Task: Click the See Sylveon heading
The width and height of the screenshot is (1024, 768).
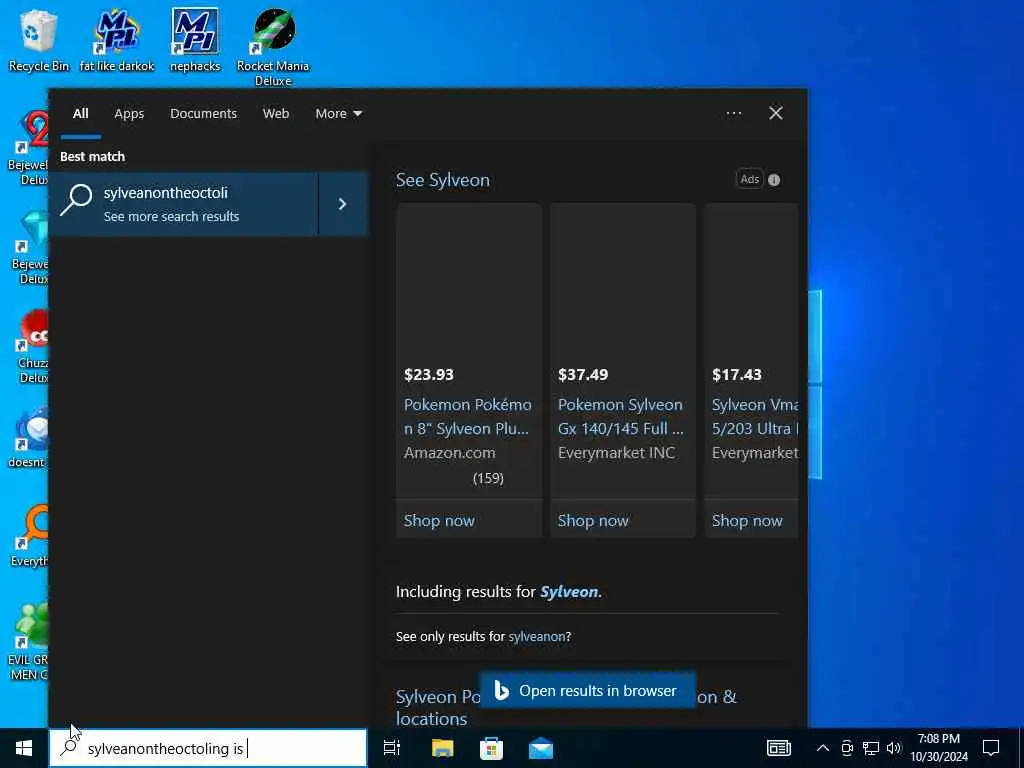Action: [x=443, y=180]
